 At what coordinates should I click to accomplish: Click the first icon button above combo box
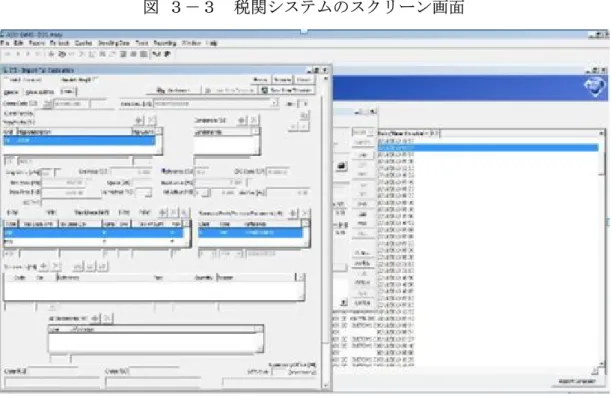point(174,91)
